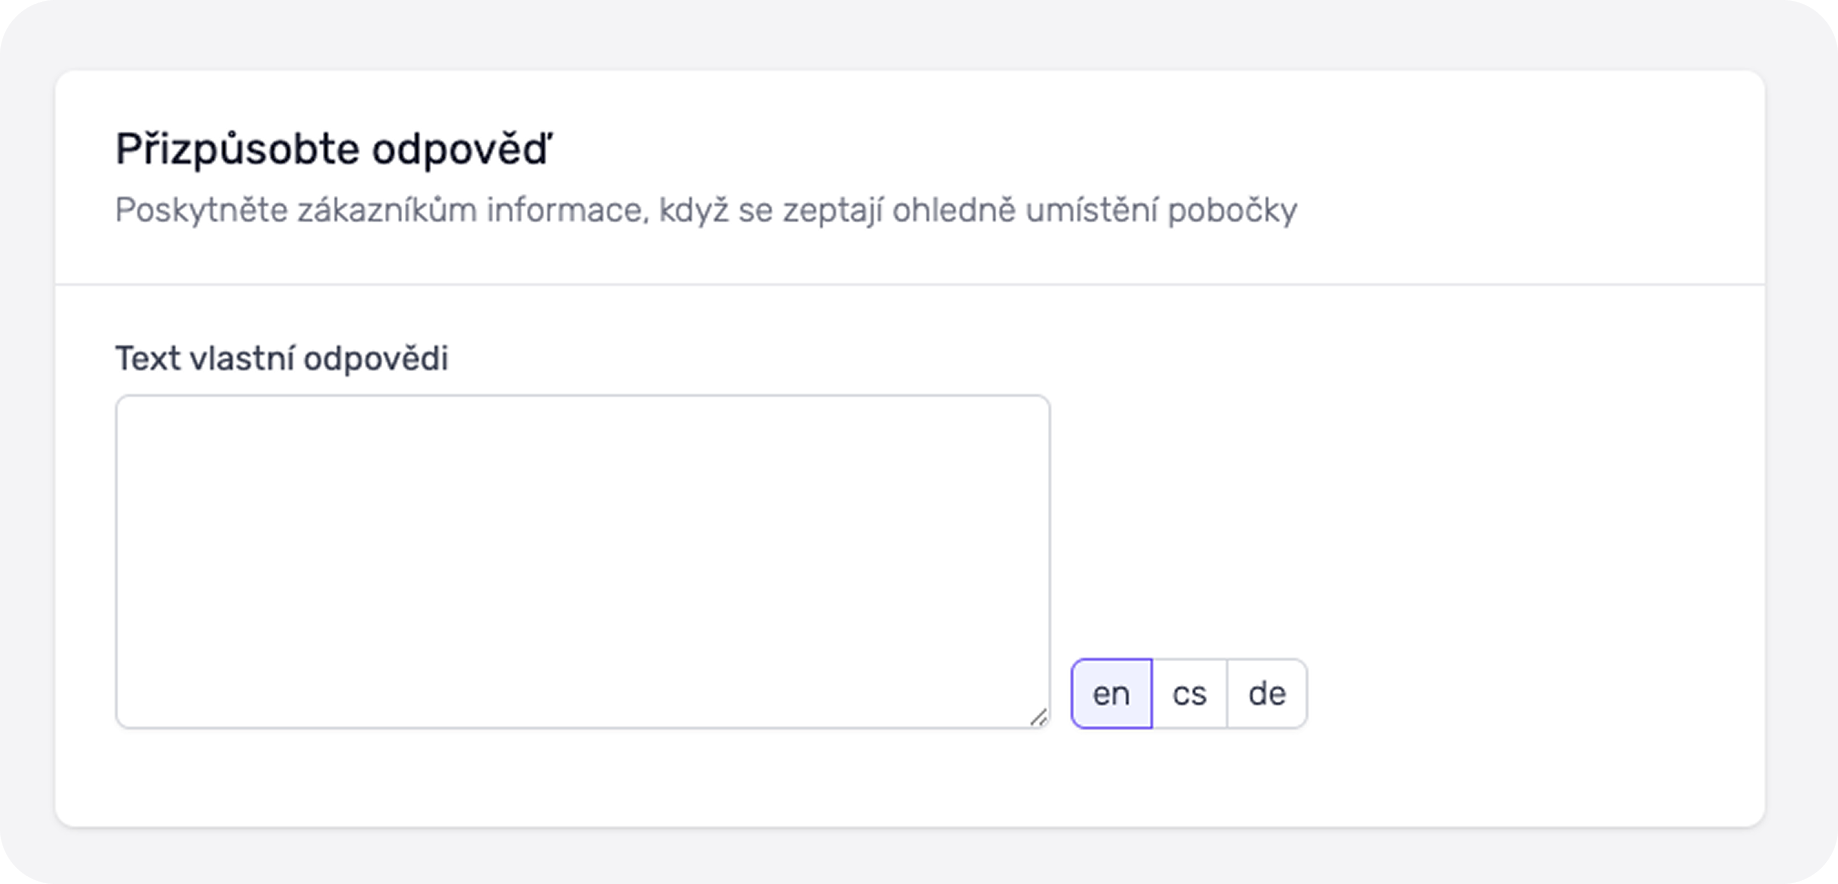Click the label above the text area
This screenshot has height=884, width=1838.
281,358
